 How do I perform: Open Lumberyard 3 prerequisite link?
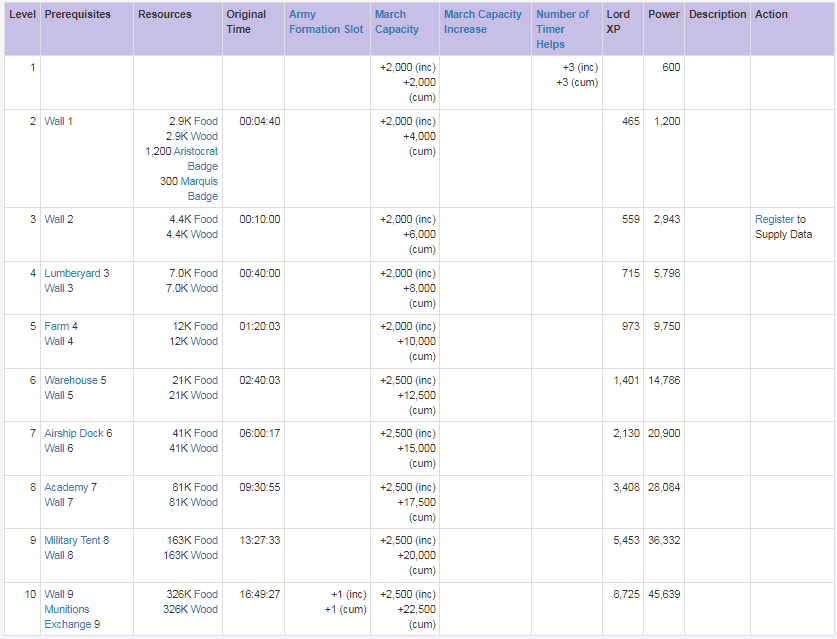coord(72,273)
